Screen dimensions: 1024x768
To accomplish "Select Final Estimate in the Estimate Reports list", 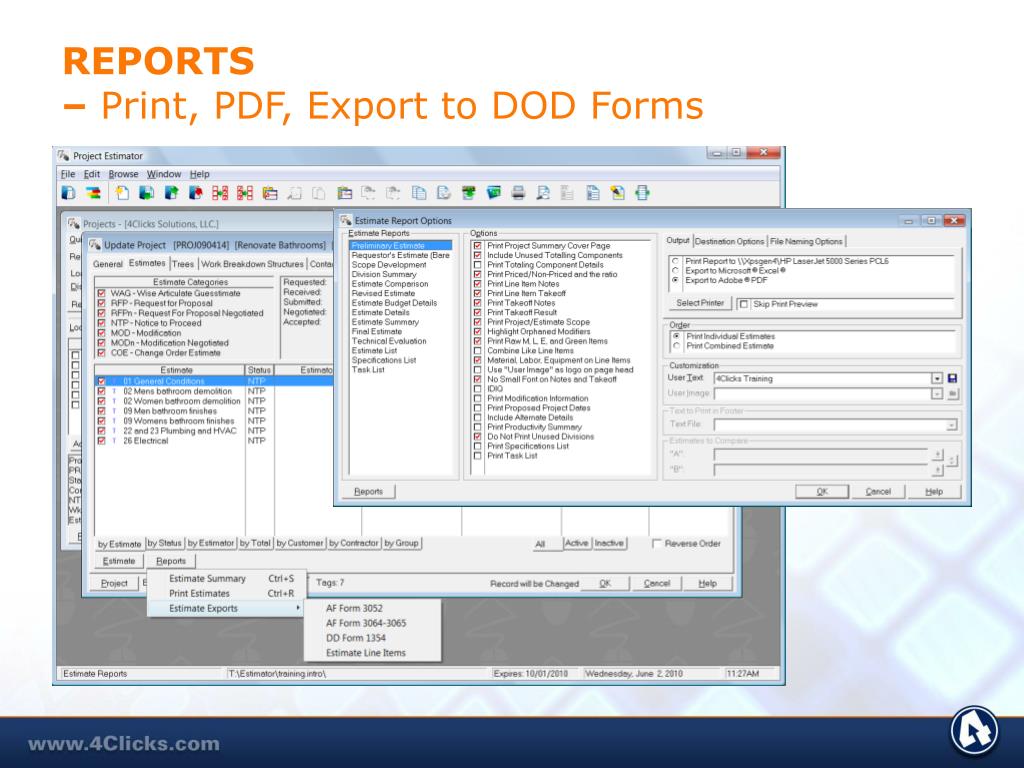I will pyautogui.click(x=377, y=331).
